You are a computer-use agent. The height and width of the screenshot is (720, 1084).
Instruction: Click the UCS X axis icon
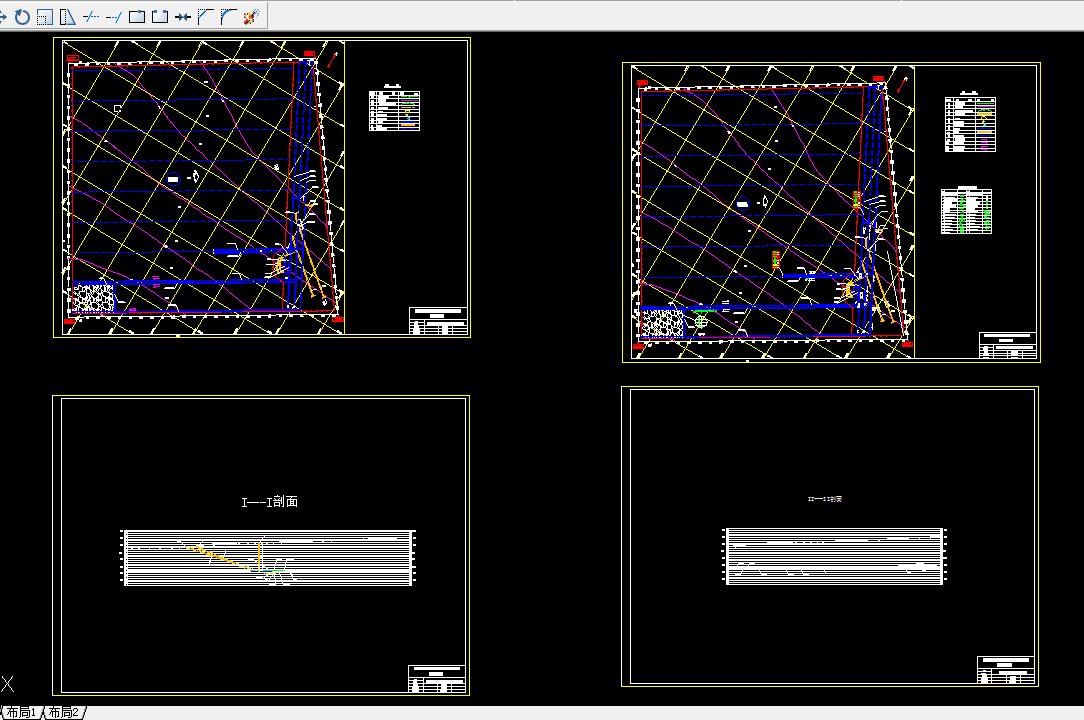[x=8, y=684]
